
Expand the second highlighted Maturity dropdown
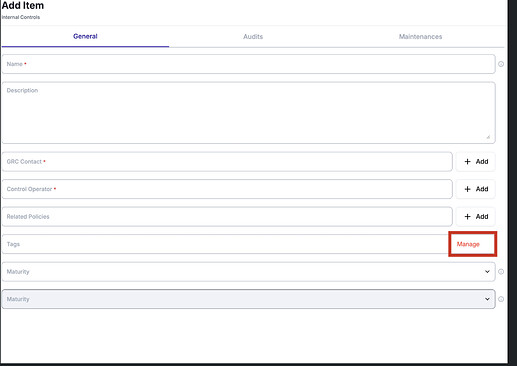point(248,299)
